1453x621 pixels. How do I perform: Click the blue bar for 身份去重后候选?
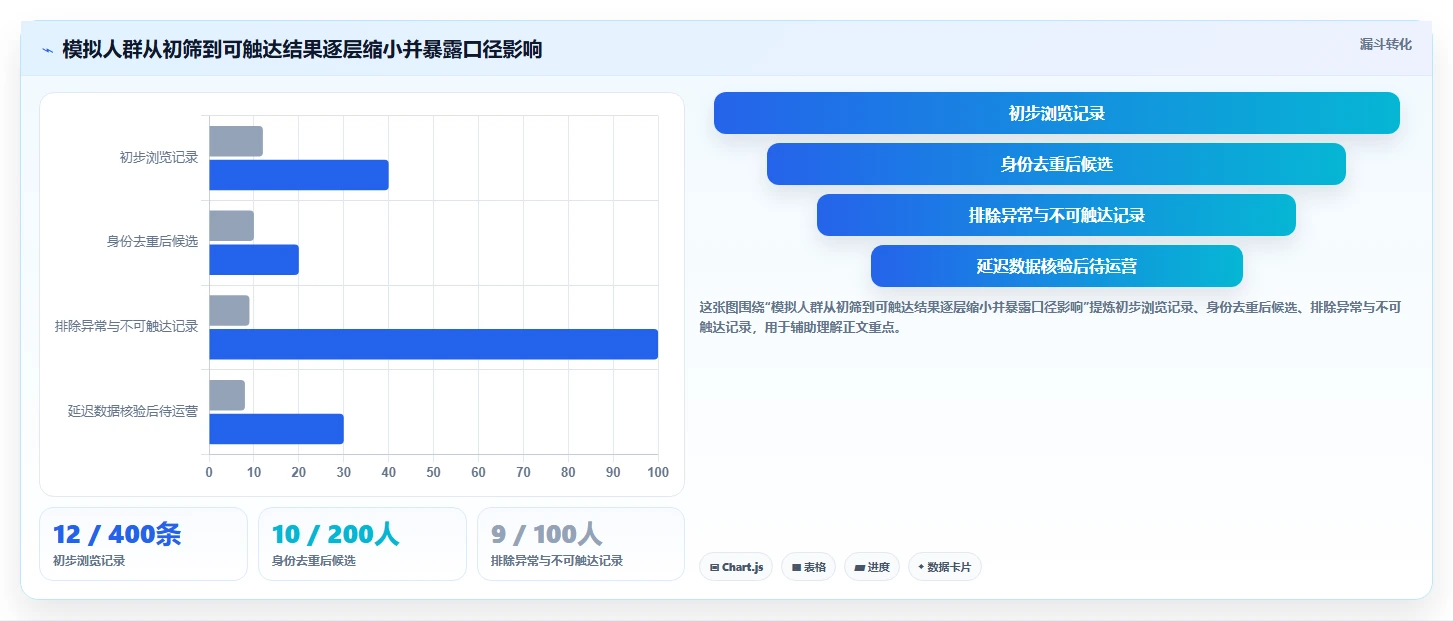(x=254, y=260)
